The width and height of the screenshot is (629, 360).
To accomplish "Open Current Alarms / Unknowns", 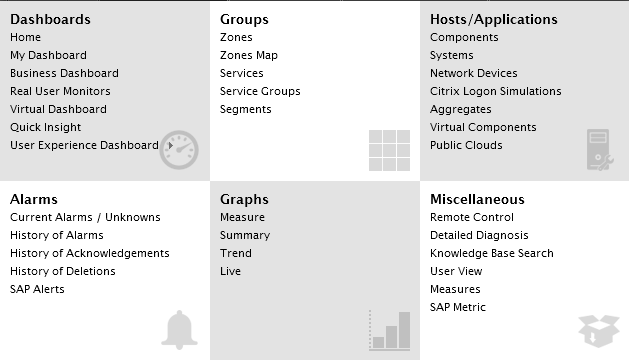I will pyautogui.click(x=85, y=217).
